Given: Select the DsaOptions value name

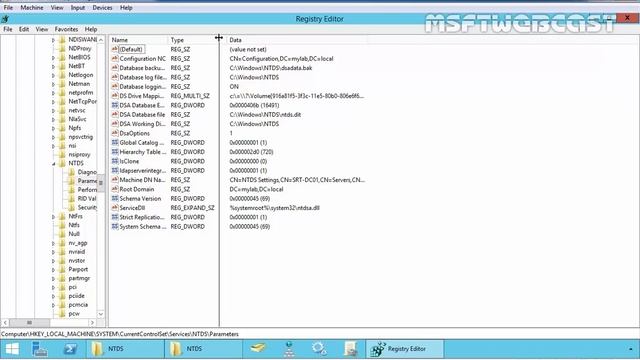Looking at the screenshot, I should click(x=134, y=133).
